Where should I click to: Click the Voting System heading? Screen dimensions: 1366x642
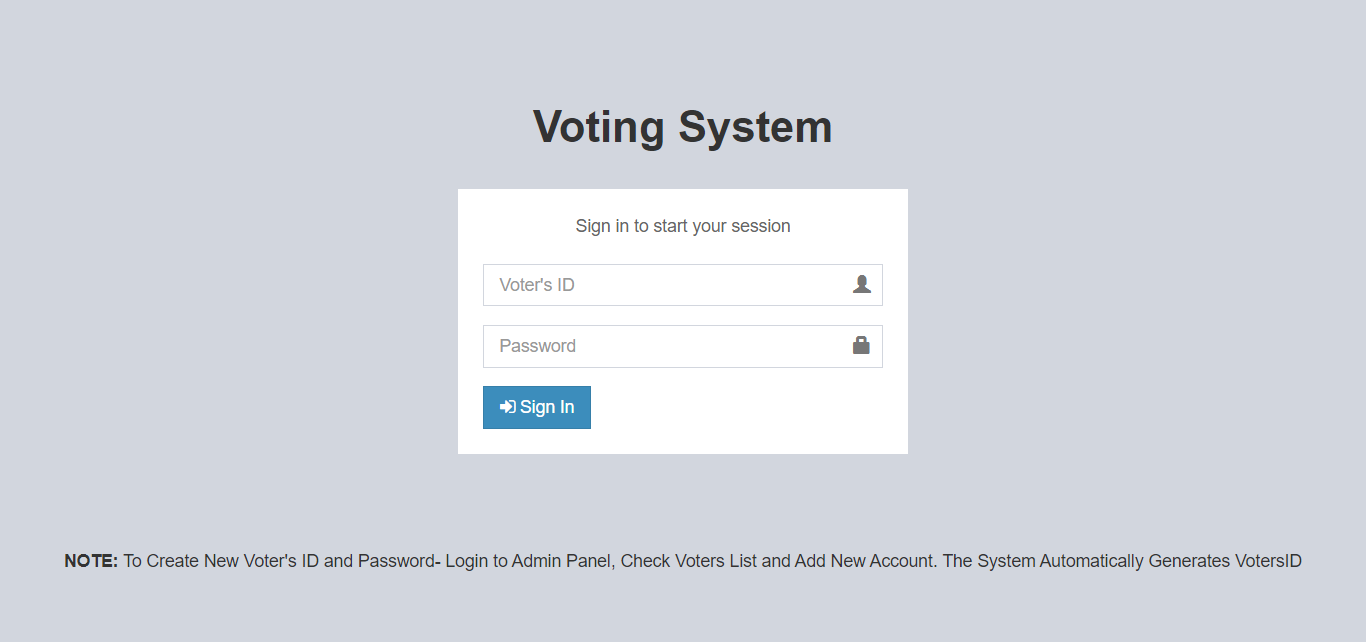(x=683, y=127)
